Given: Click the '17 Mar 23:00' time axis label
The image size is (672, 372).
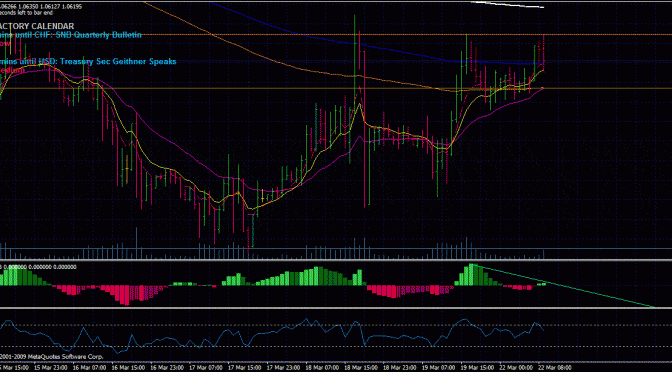Looking at the screenshot, I should 283,368.
